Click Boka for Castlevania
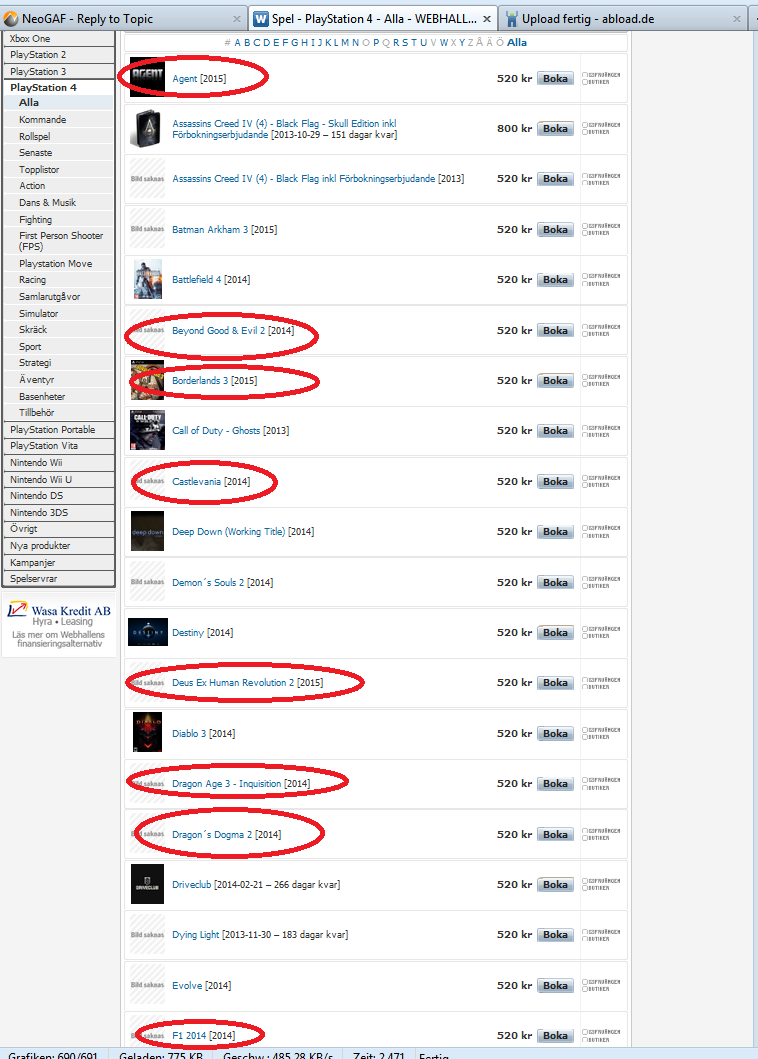This screenshot has height=1059, width=758. pyautogui.click(x=555, y=482)
